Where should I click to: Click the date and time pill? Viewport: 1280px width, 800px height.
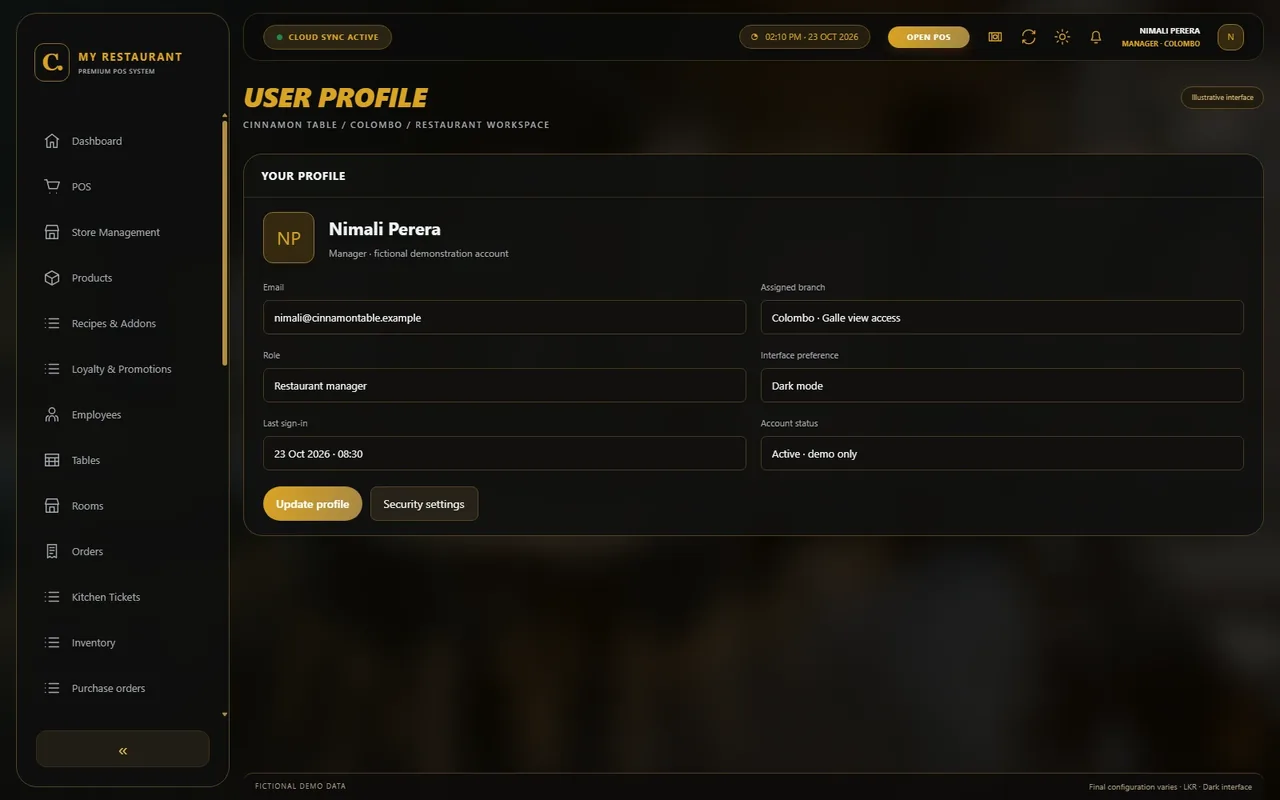pos(804,37)
